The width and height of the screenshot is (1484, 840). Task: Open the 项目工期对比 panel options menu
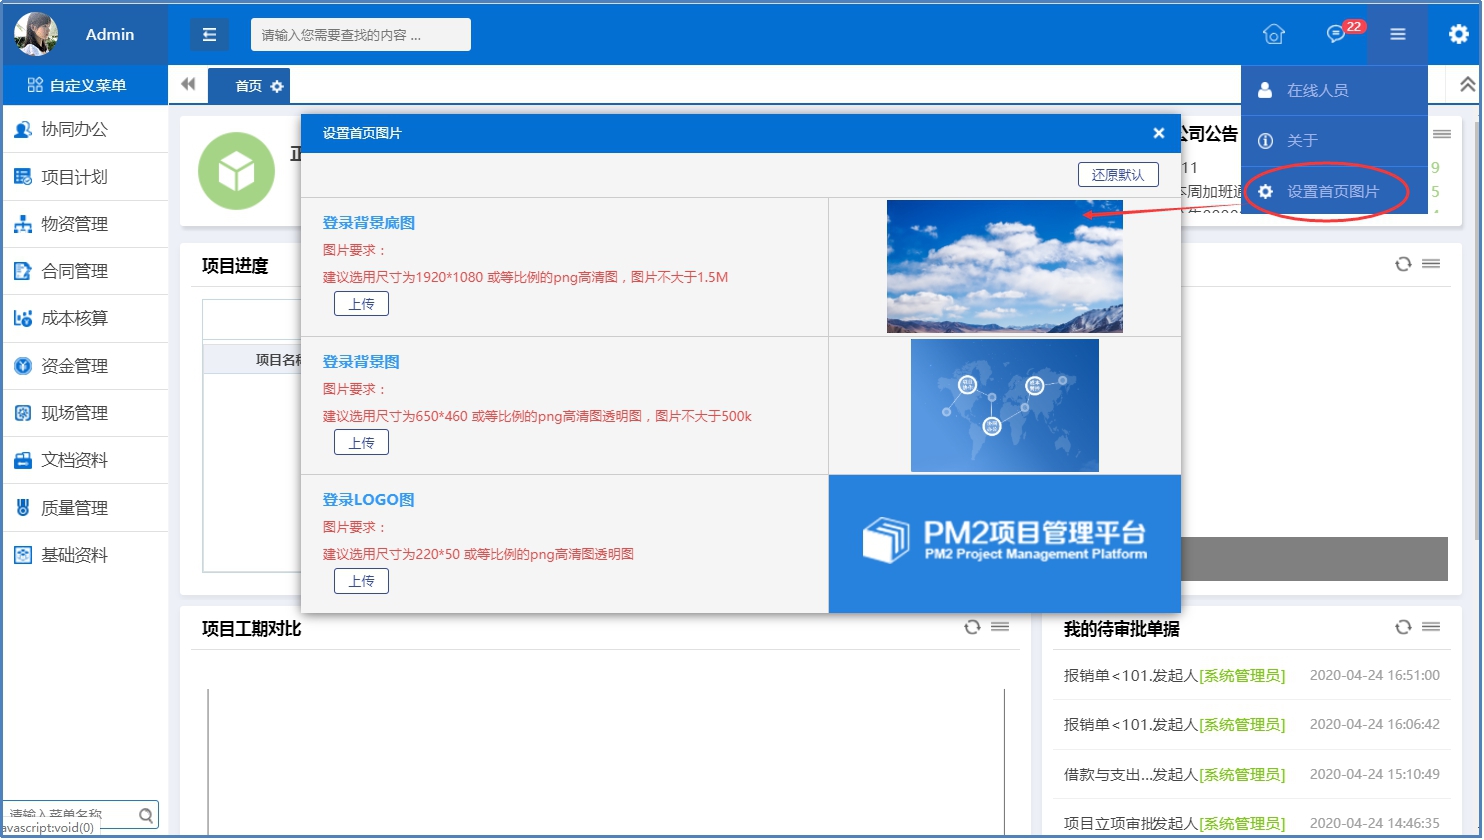(1000, 627)
